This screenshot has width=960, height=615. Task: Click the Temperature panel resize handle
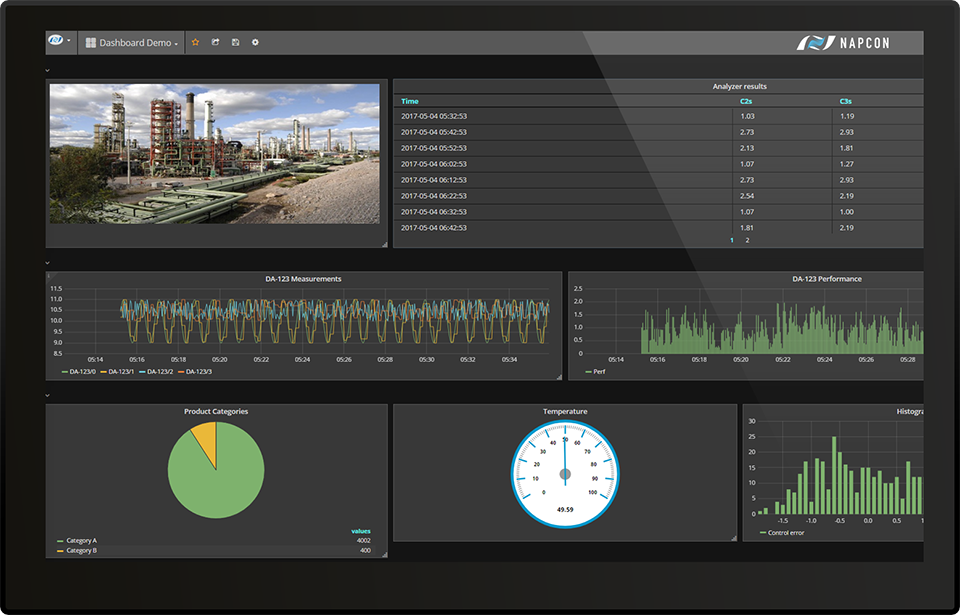(x=733, y=538)
